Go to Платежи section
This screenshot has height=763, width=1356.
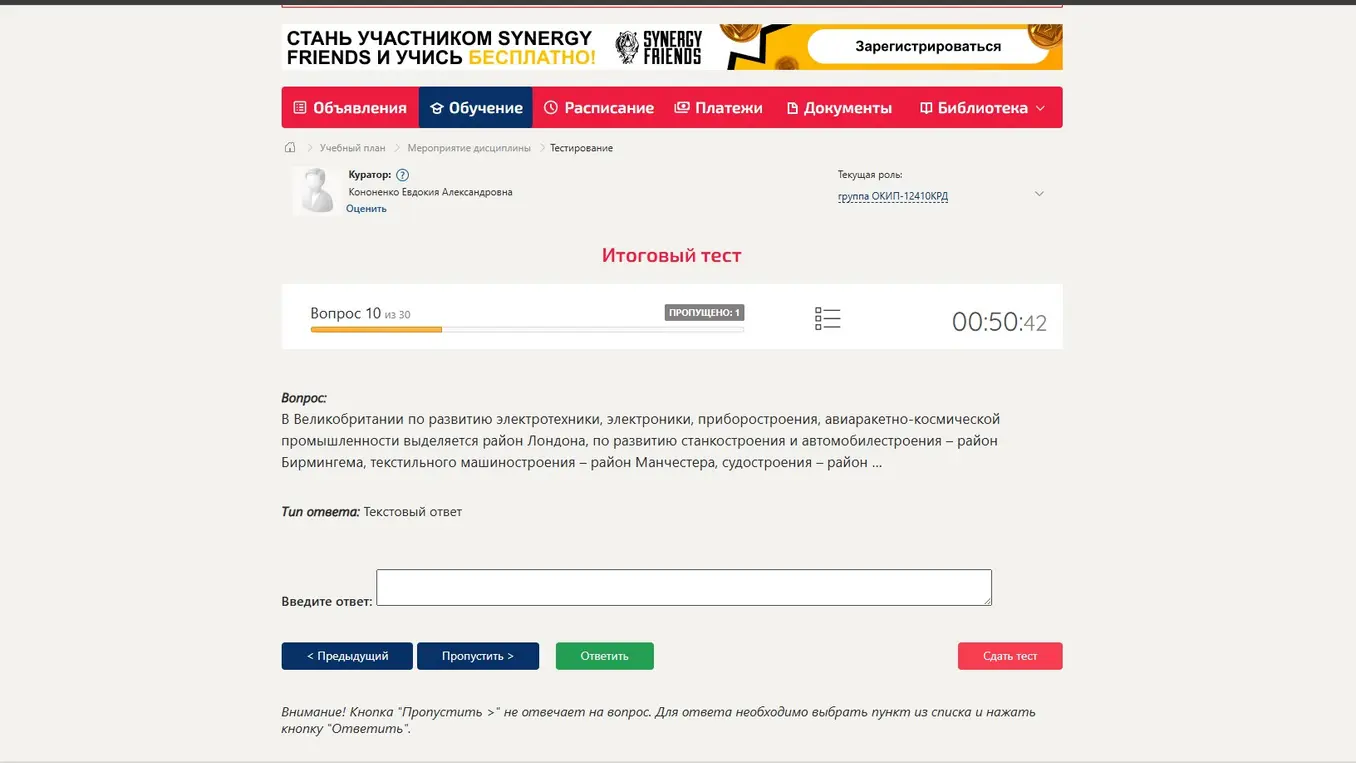[x=718, y=108]
